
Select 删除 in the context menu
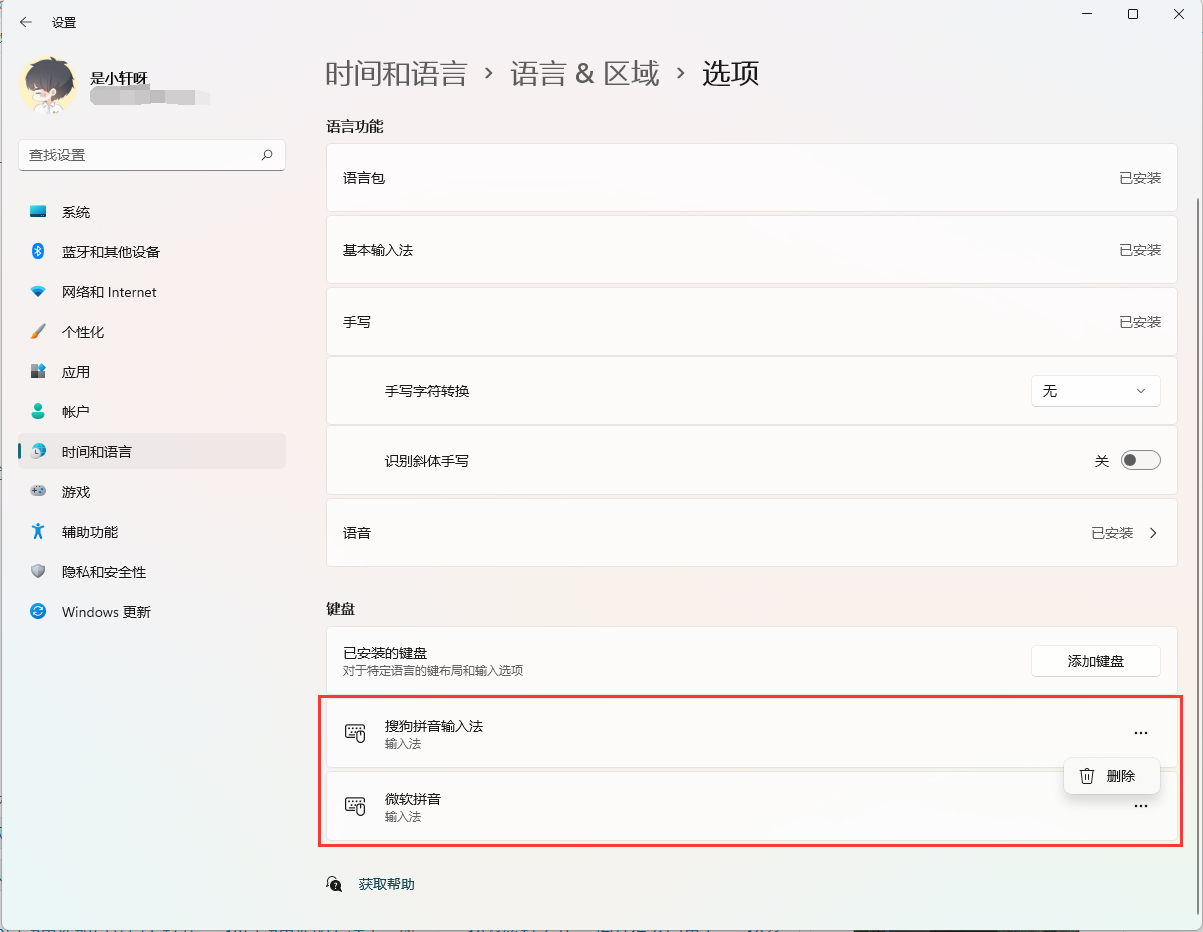point(1112,775)
